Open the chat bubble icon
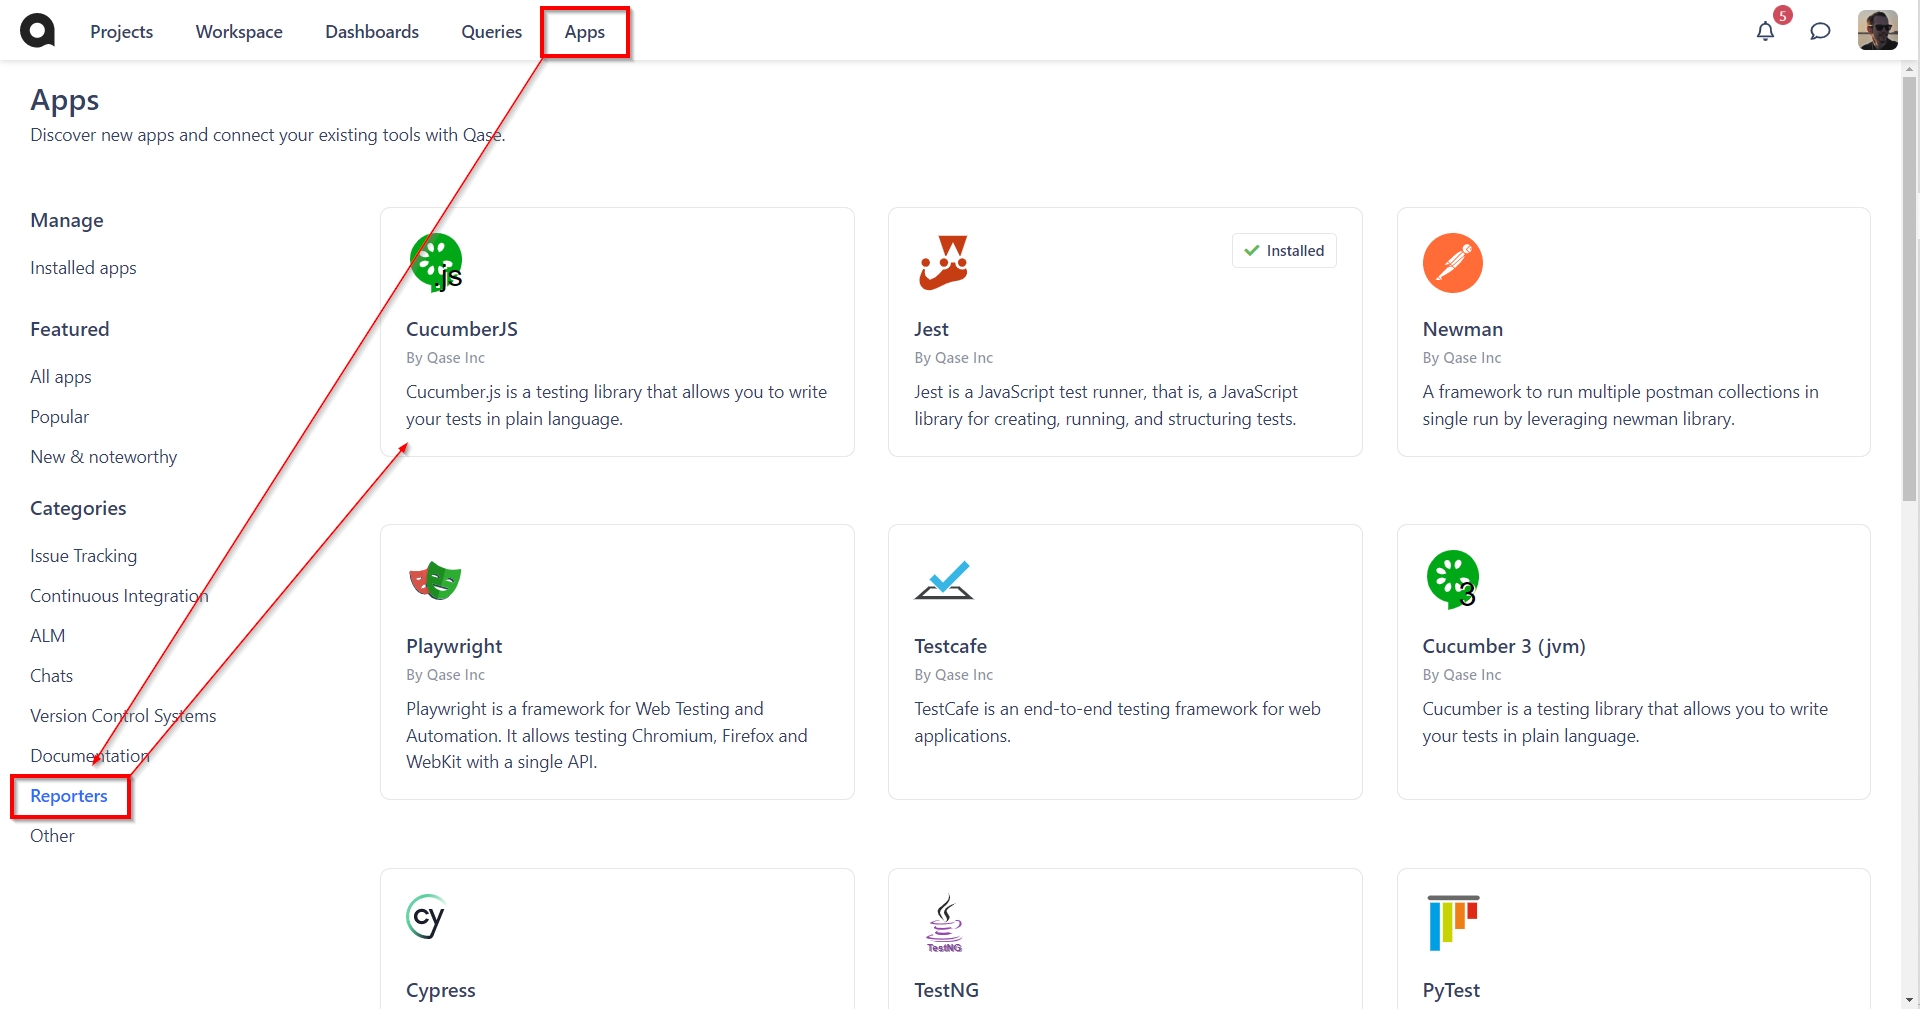The height and width of the screenshot is (1009, 1920). (1820, 31)
